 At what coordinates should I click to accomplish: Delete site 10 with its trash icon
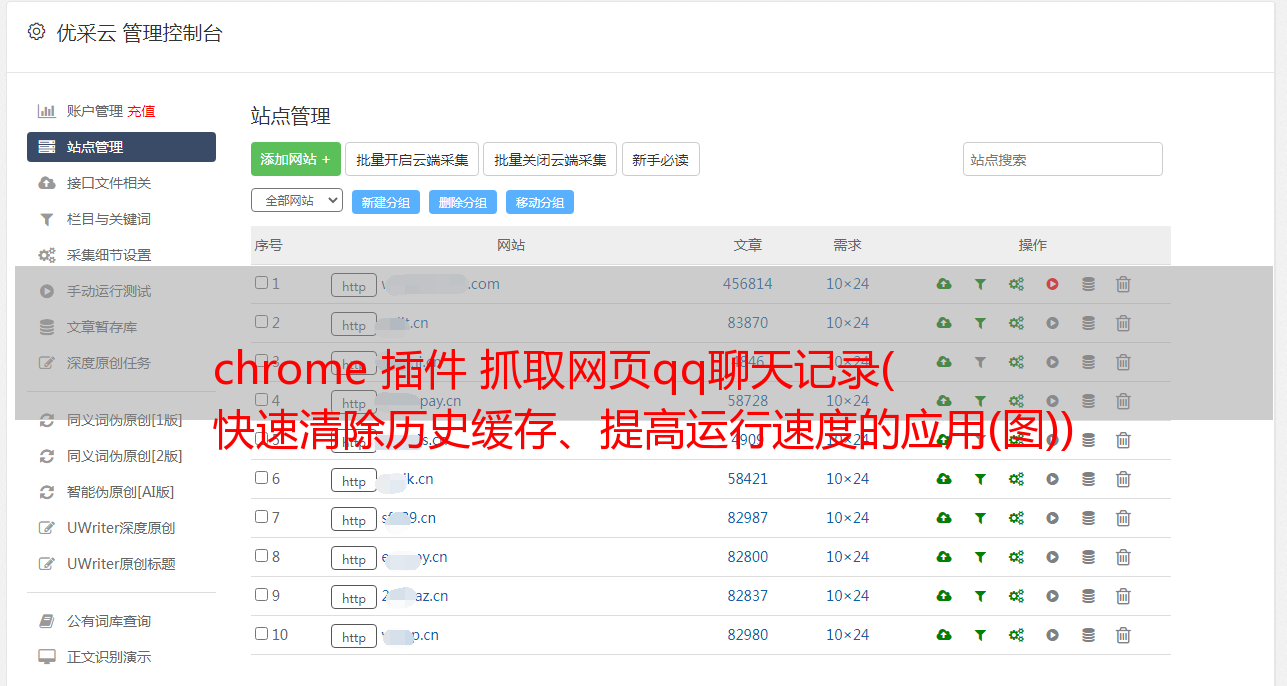tap(1123, 635)
